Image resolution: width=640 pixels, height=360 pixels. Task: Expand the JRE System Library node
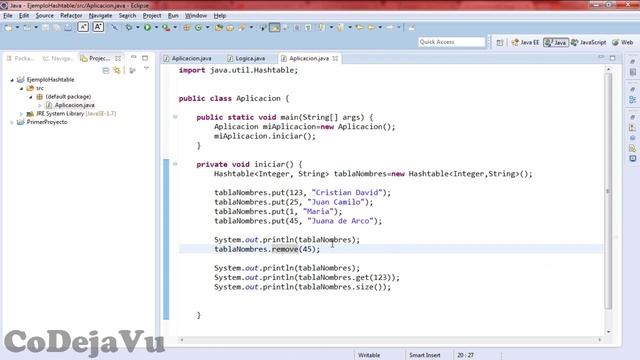tap(21, 114)
